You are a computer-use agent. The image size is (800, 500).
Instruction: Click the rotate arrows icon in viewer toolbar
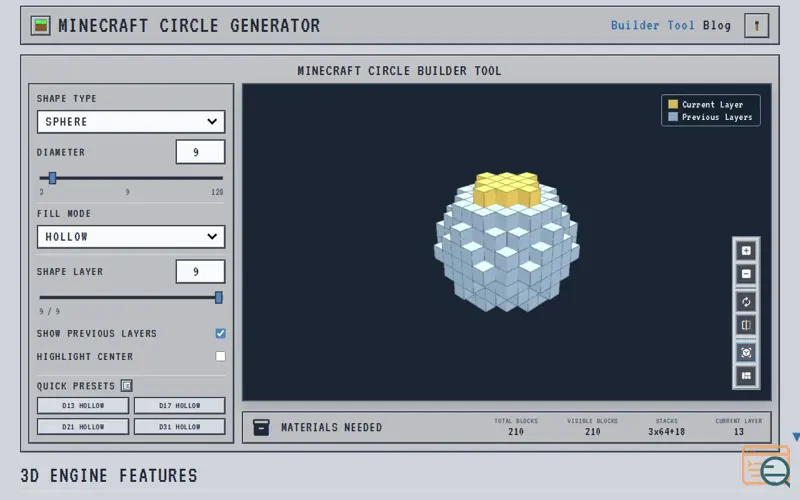[746, 302]
